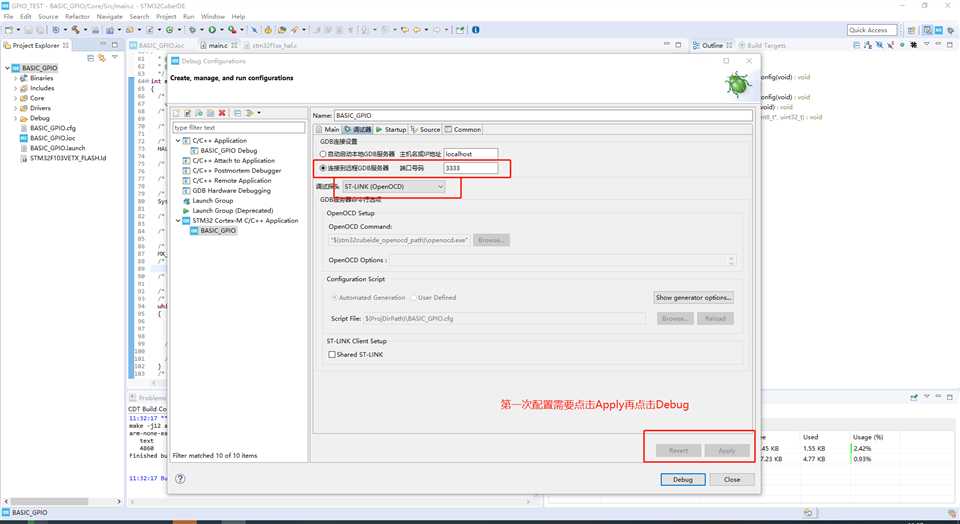Image resolution: width=960 pixels, height=524 pixels.
Task: Click the Show generator options button
Action: (x=694, y=298)
